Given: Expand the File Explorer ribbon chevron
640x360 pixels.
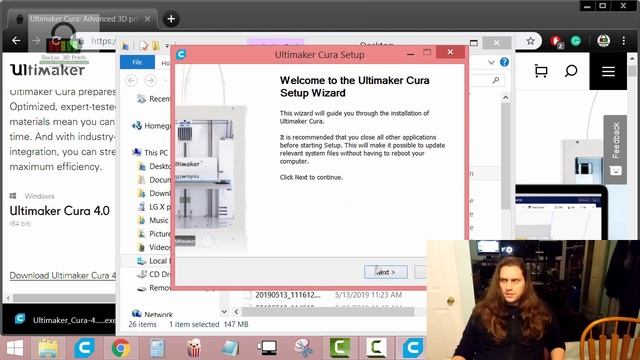Looking at the screenshot, I should 491,62.
